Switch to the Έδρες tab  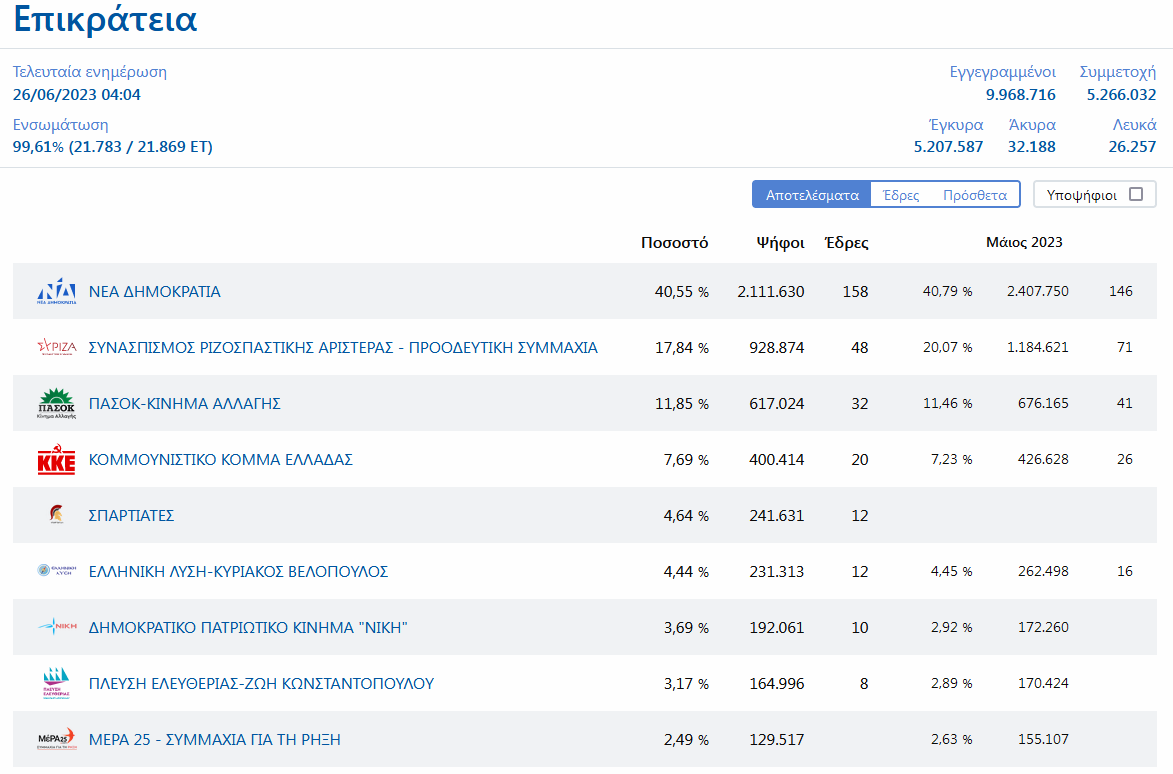[901, 195]
